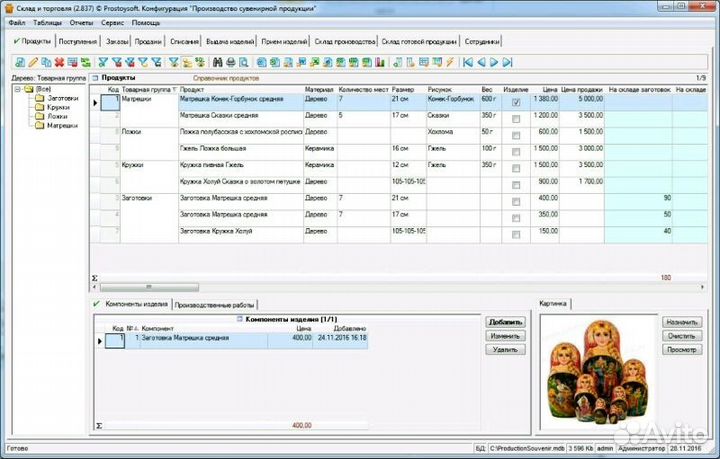Uncheck Изделие box for Матрешка Конек-Горбунок
This screenshot has width=720, height=459.
coord(516,102)
